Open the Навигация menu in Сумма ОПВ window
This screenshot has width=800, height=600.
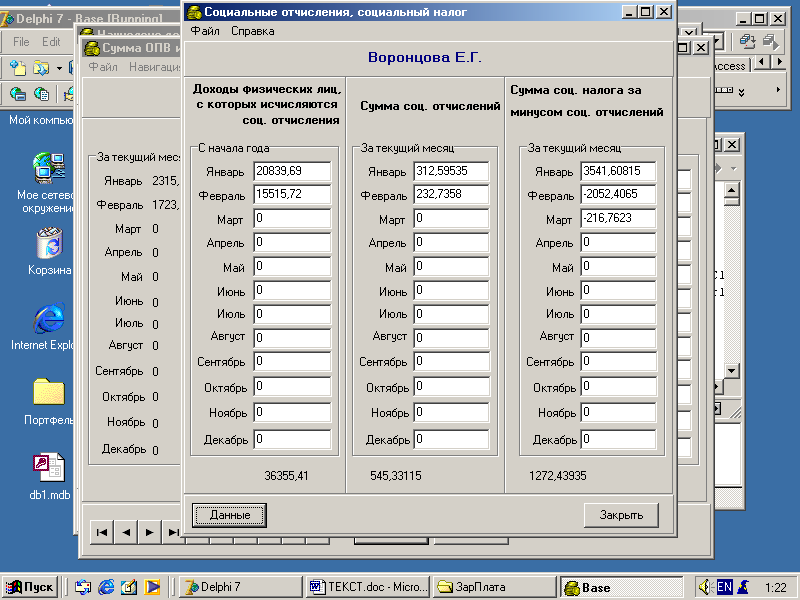pos(155,67)
